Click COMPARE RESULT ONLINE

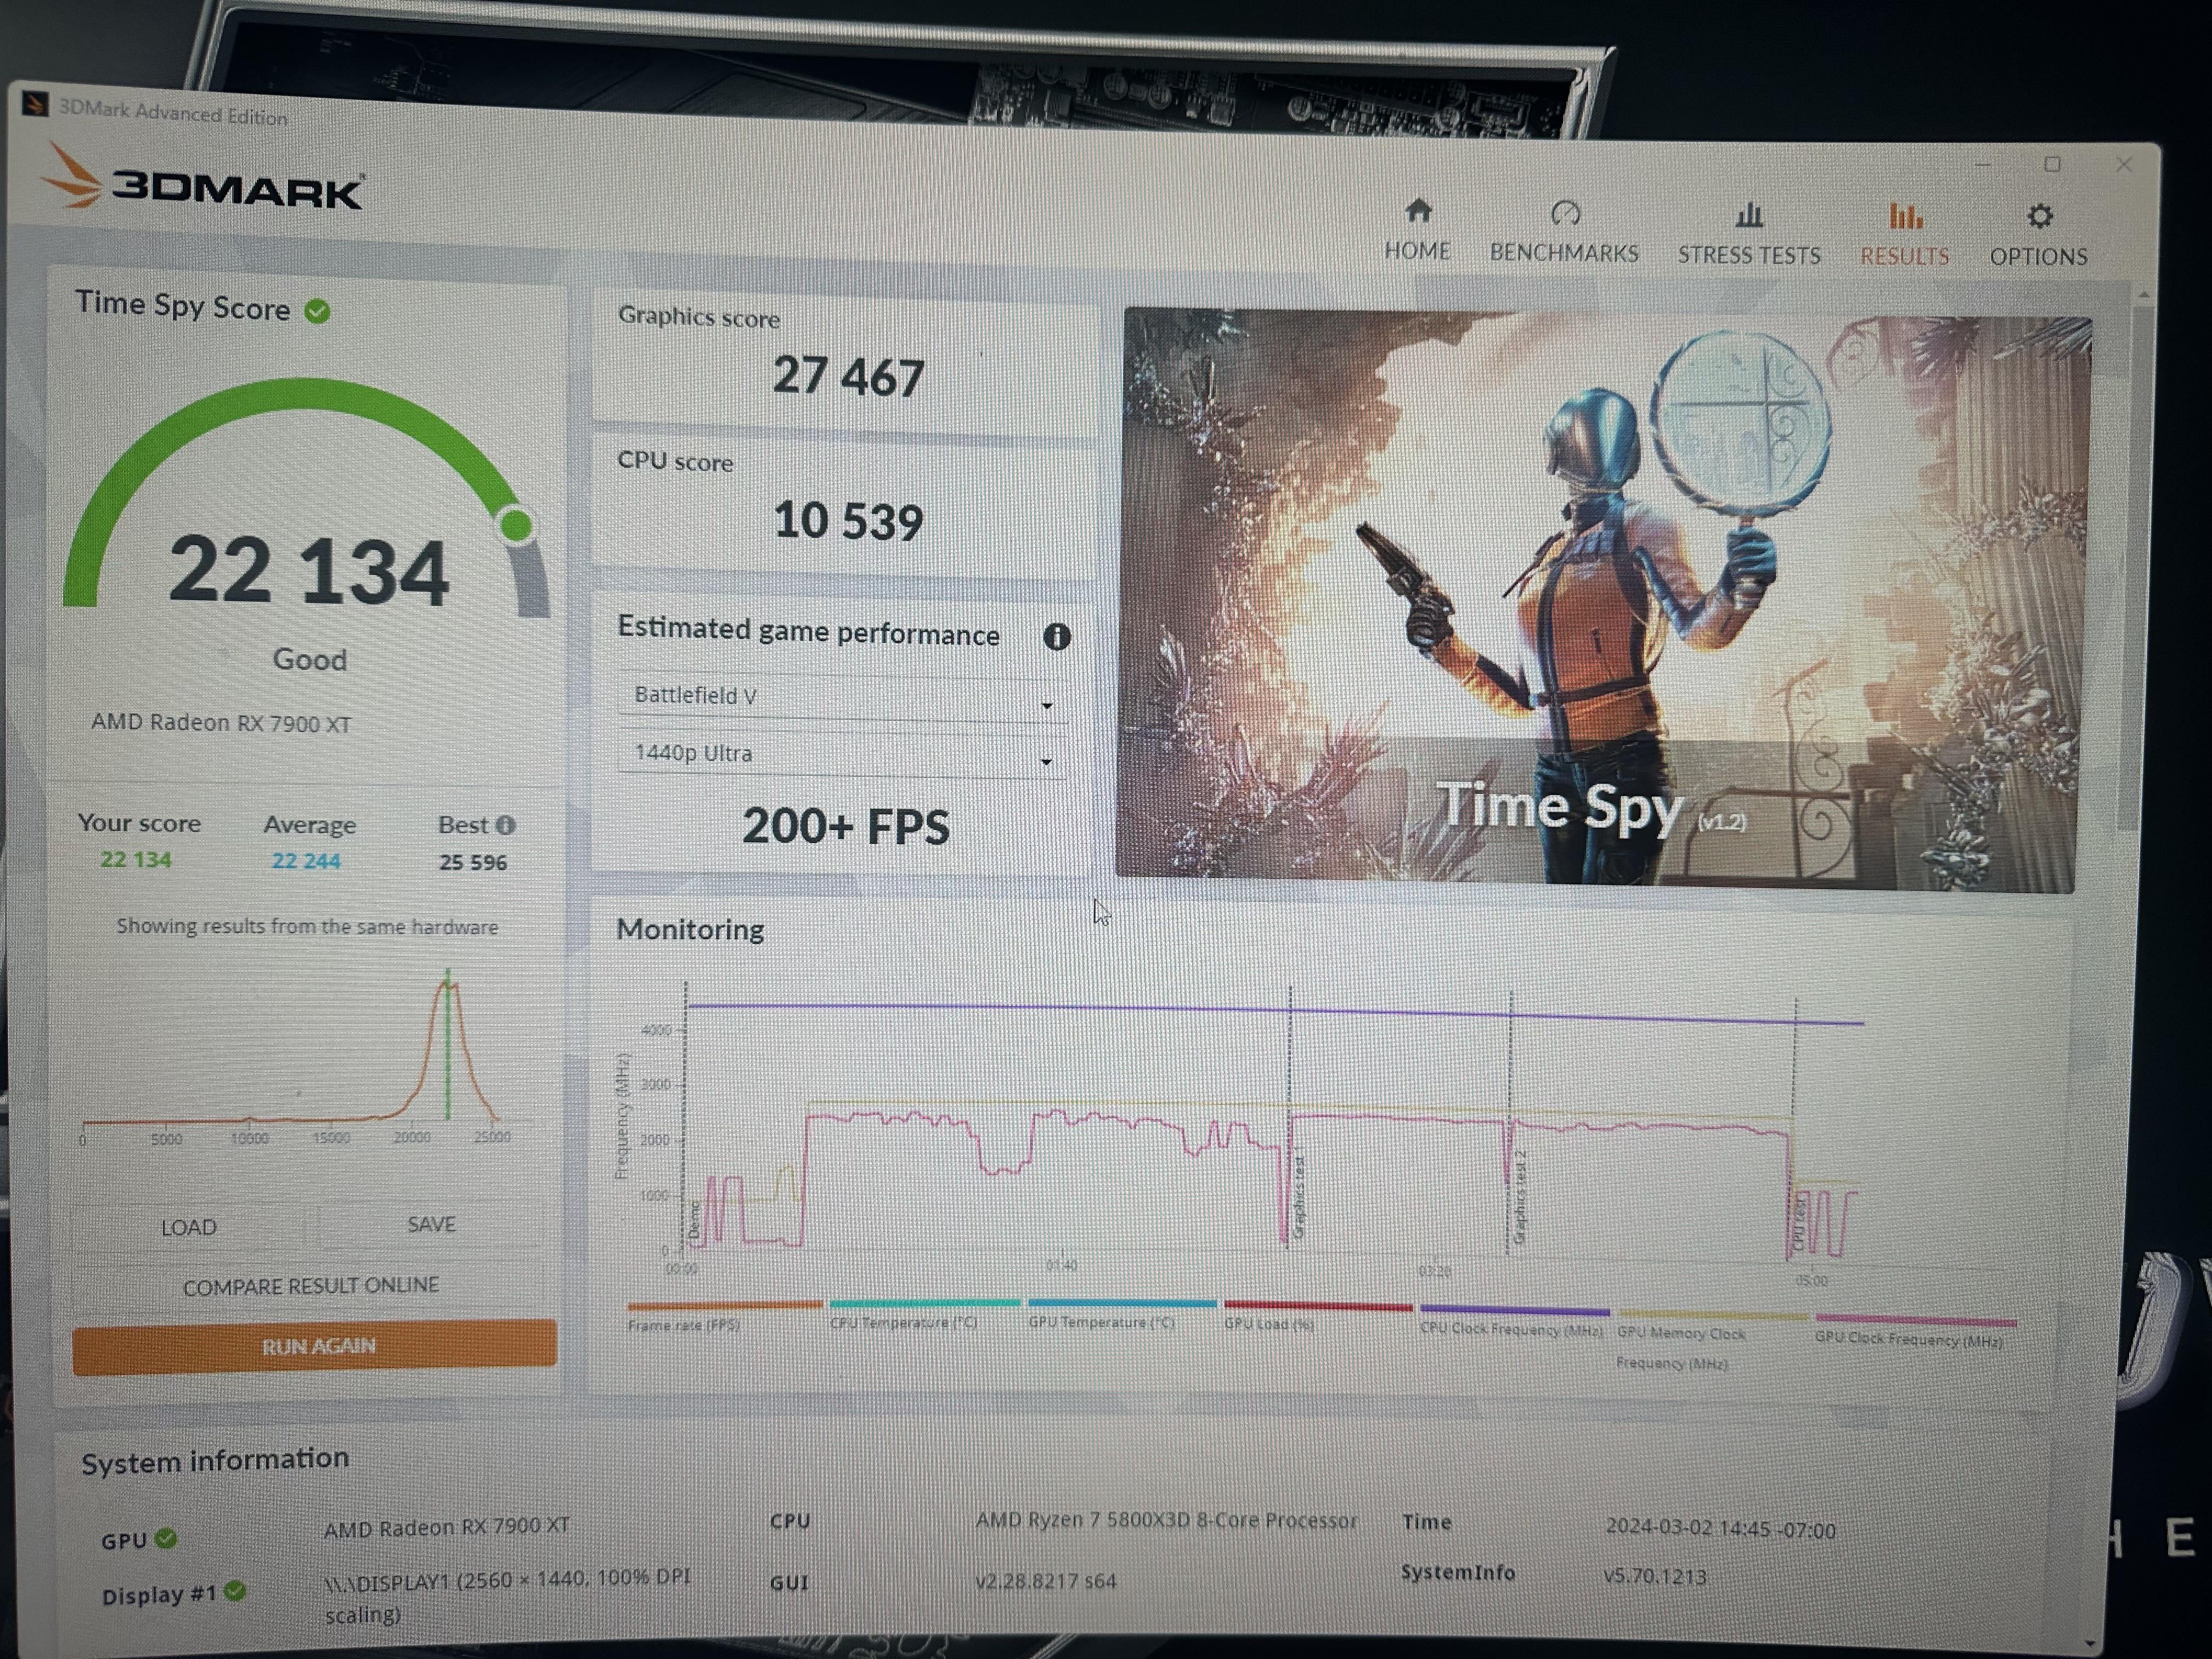pyautogui.click(x=311, y=1285)
